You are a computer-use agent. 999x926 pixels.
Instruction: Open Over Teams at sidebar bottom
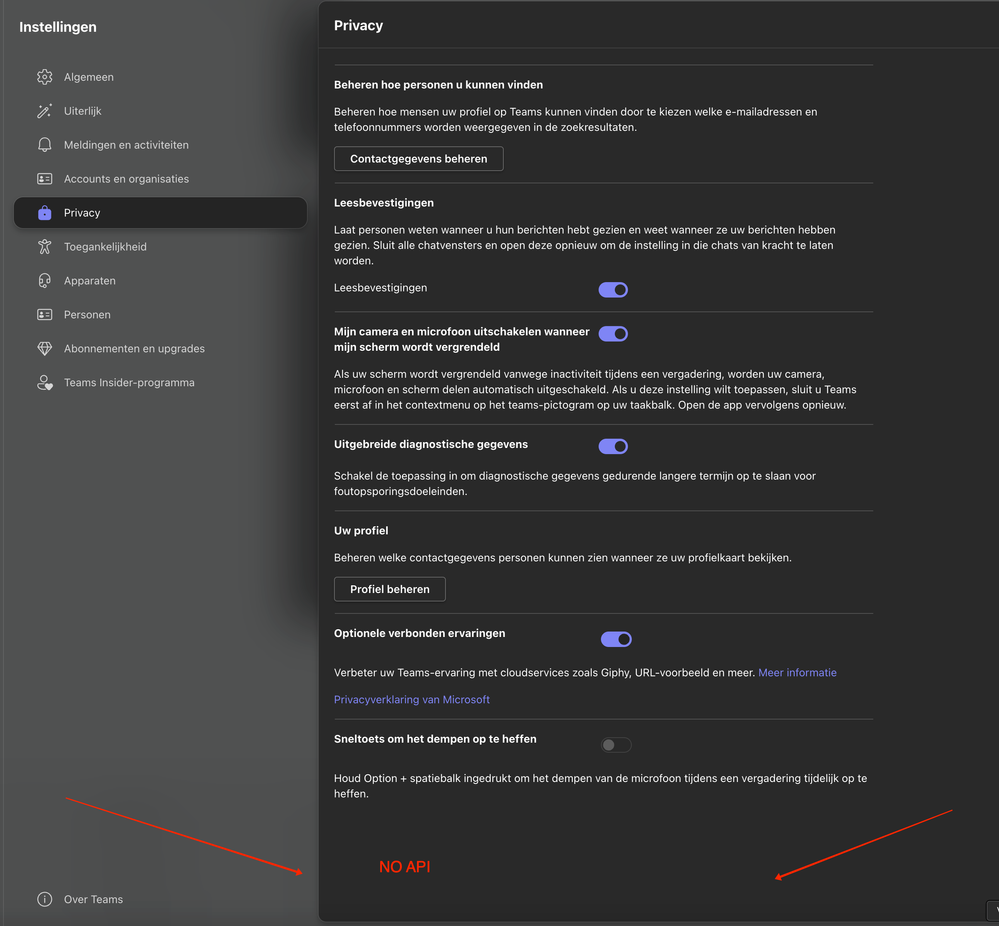[160, 899]
